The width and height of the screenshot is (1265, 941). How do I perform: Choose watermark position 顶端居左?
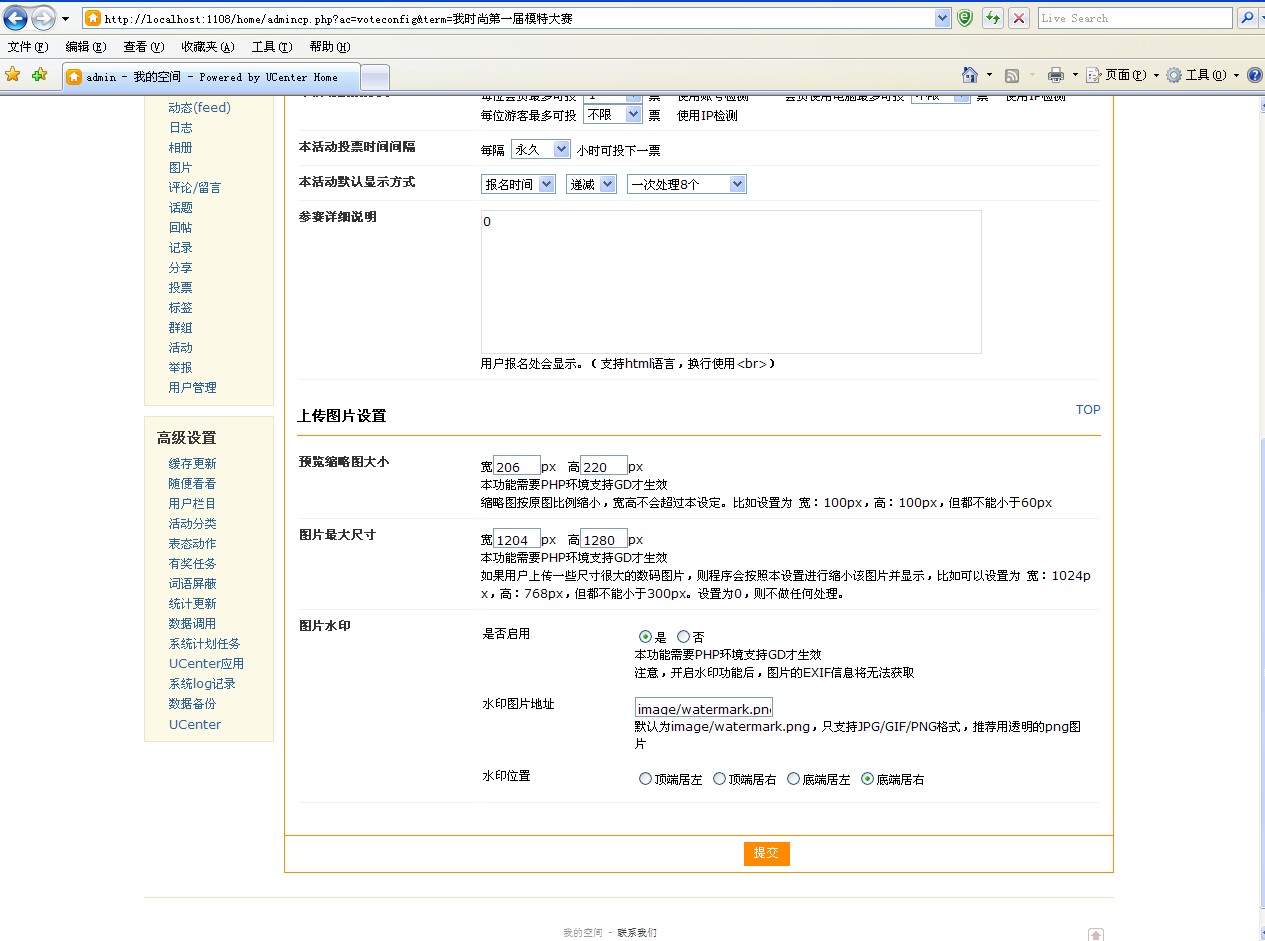click(x=645, y=779)
